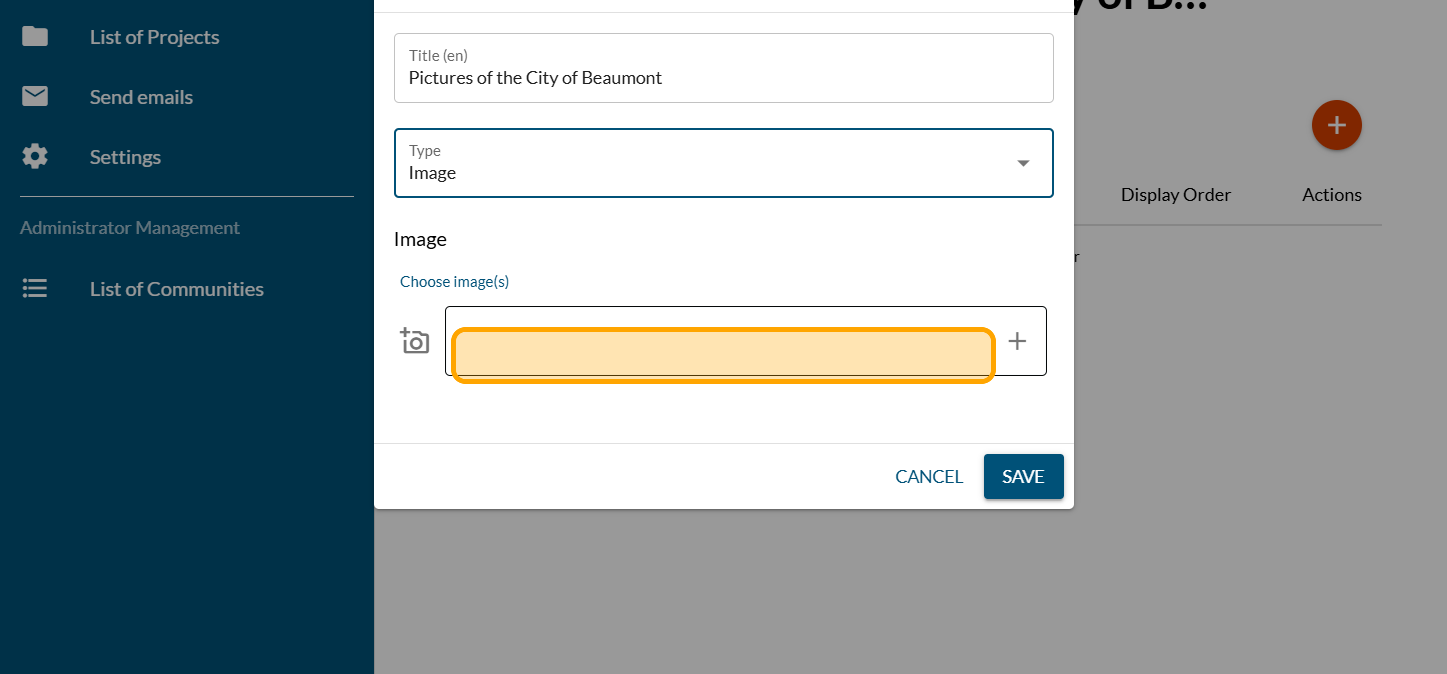
Task: Open the List of Projects menu item
Action: click(x=154, y=37)
